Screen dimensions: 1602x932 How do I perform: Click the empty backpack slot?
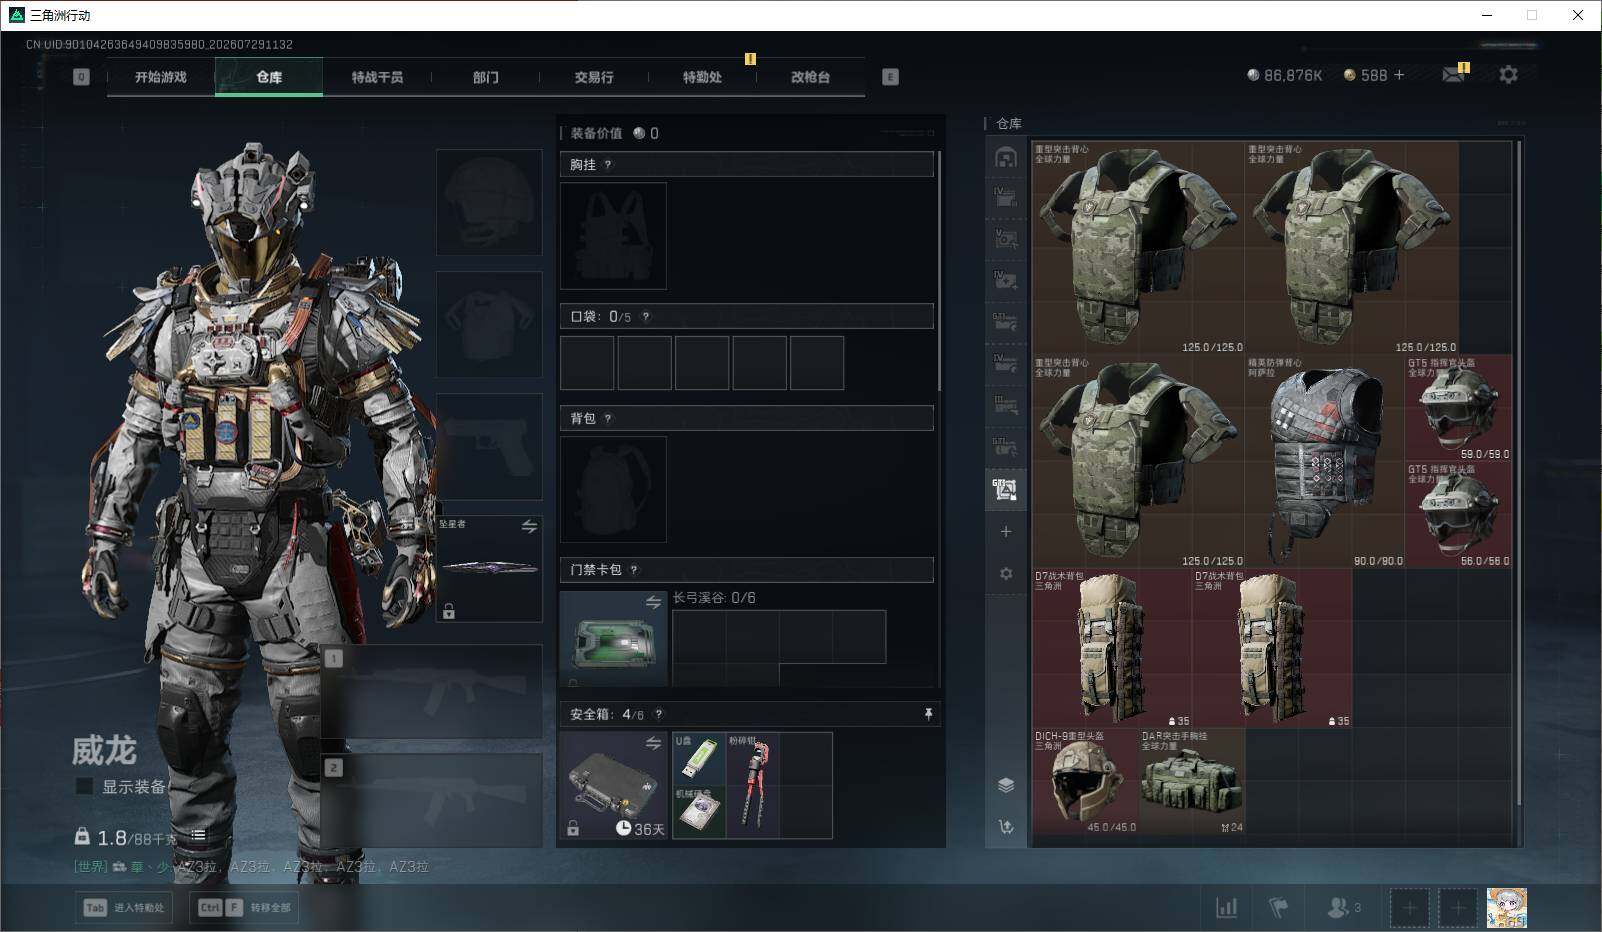[613, 490]
